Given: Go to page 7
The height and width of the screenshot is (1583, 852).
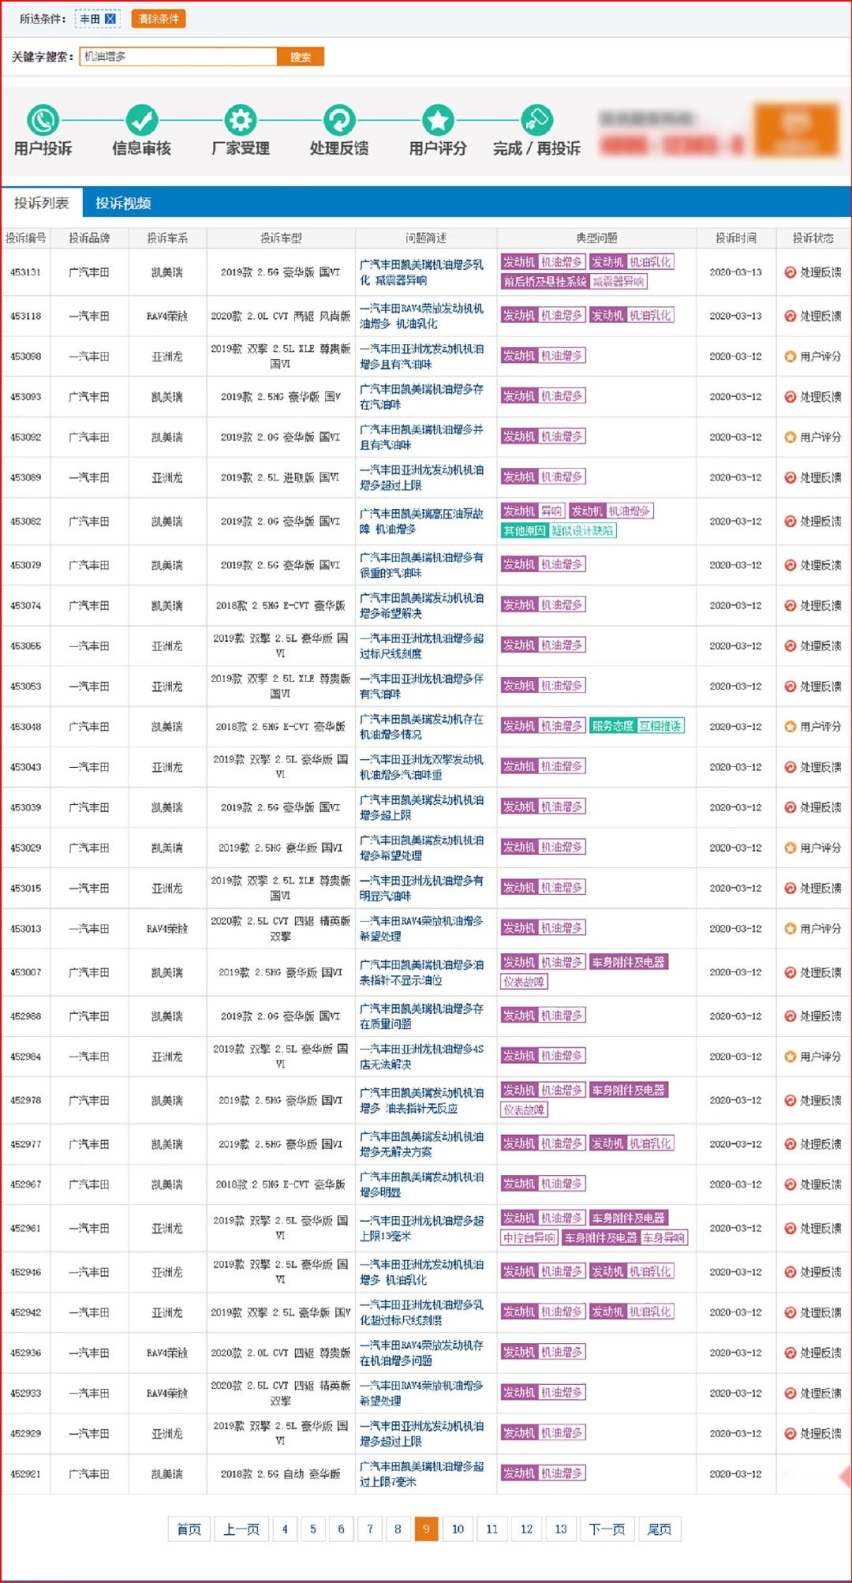Looking at the screenshot, I should pyautogui.click(x=370, y=1529).
